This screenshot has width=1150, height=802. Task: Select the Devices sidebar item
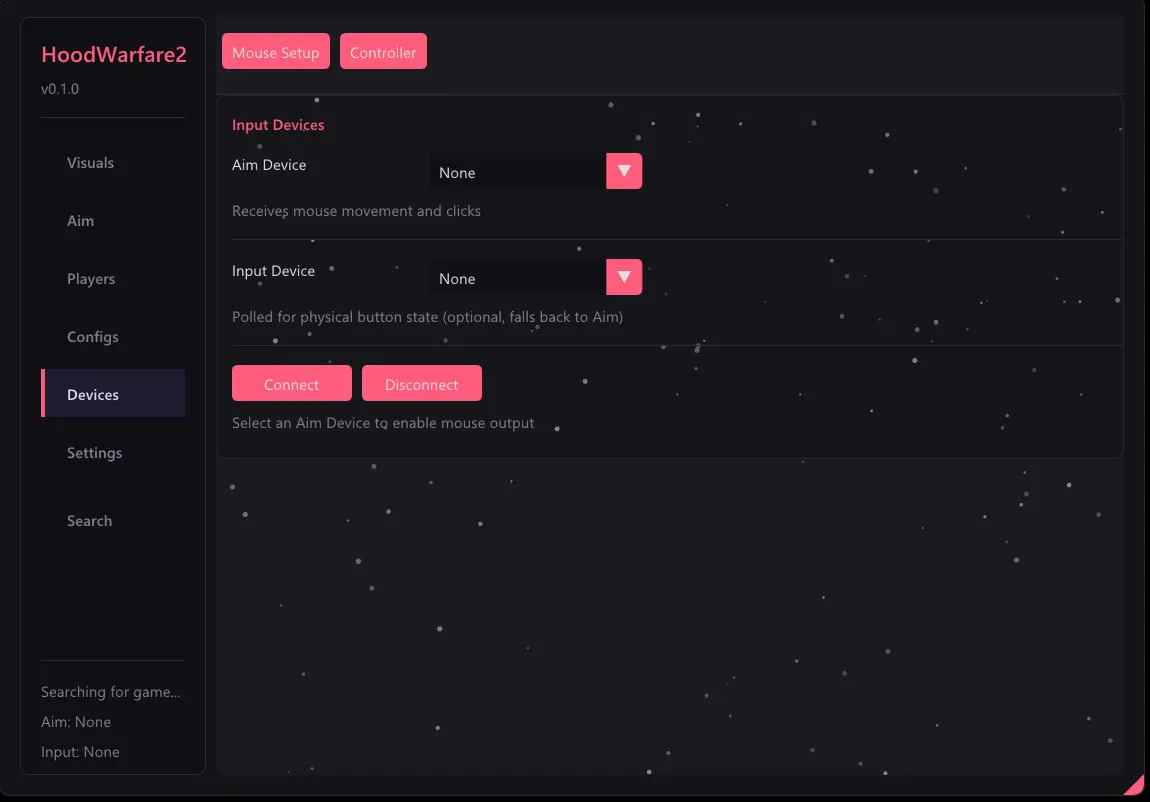(x=113, y=394)
